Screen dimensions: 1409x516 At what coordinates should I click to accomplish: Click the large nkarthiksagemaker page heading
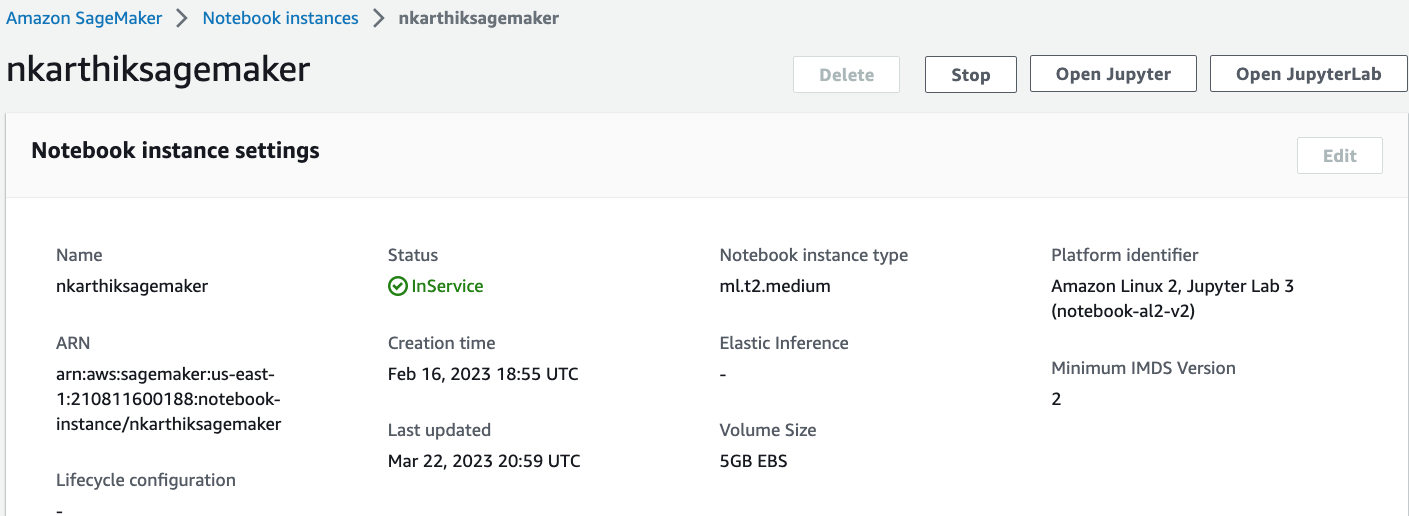tap(158, 70)
